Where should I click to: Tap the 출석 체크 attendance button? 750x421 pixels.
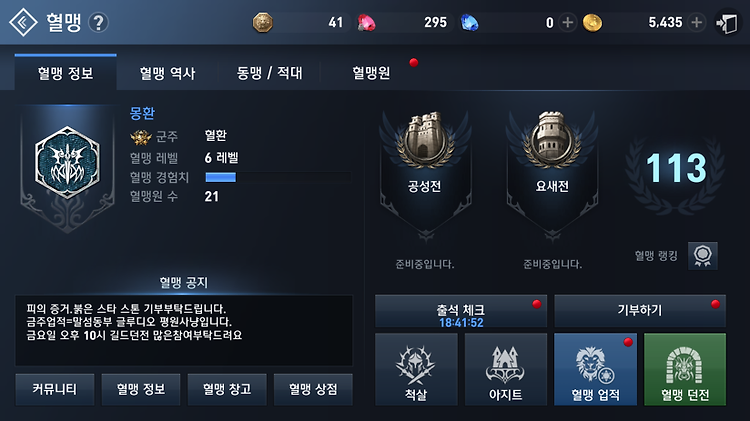(461, 311)
